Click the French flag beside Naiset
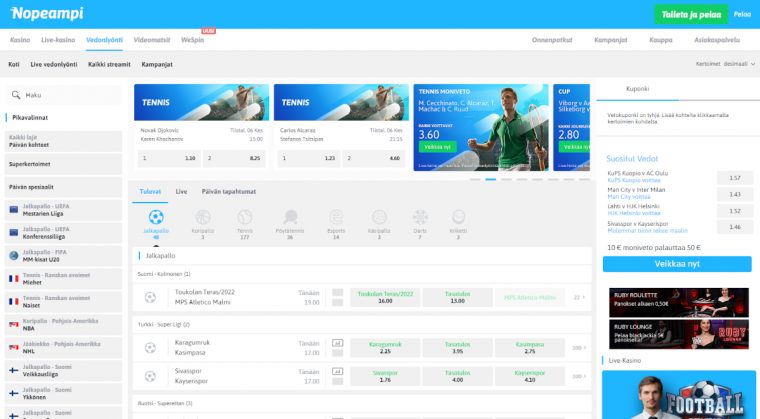Viewport: 760px width, 419px height. pyautogui.click(x=14, y=302)
